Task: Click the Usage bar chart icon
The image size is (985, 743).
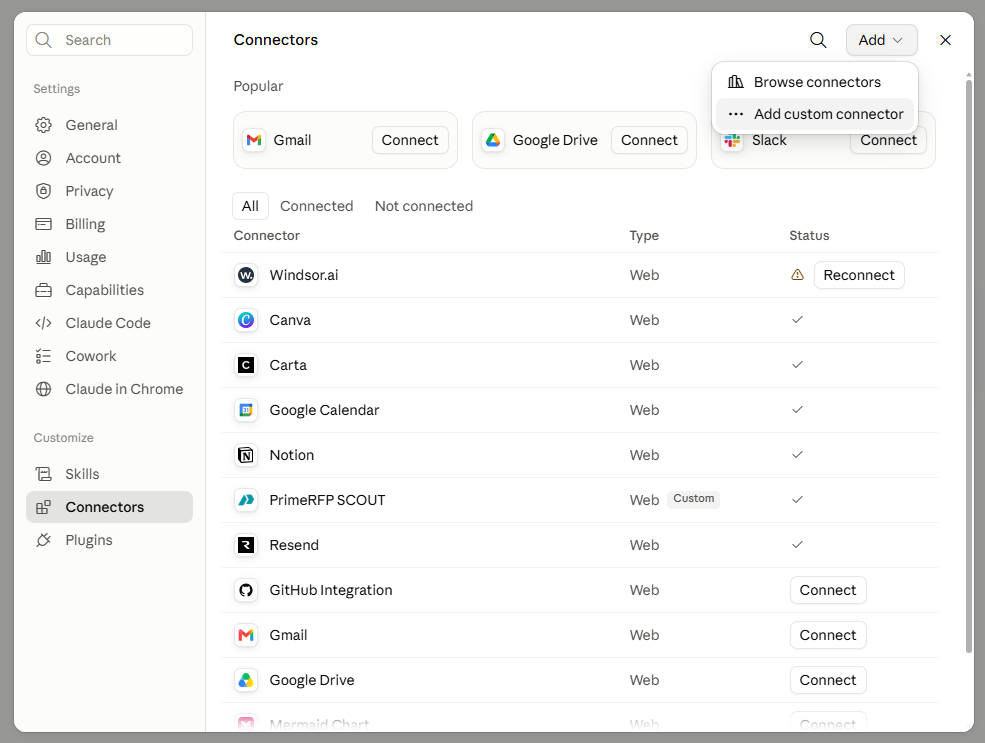Action: point(43,257)
